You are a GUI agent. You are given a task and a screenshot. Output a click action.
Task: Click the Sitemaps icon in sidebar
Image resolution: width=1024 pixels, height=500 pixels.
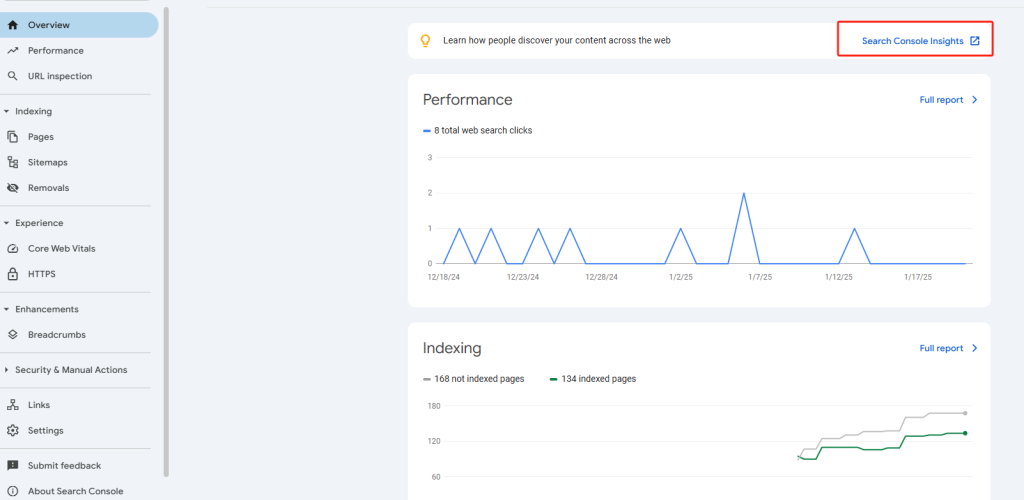(13, 162)
